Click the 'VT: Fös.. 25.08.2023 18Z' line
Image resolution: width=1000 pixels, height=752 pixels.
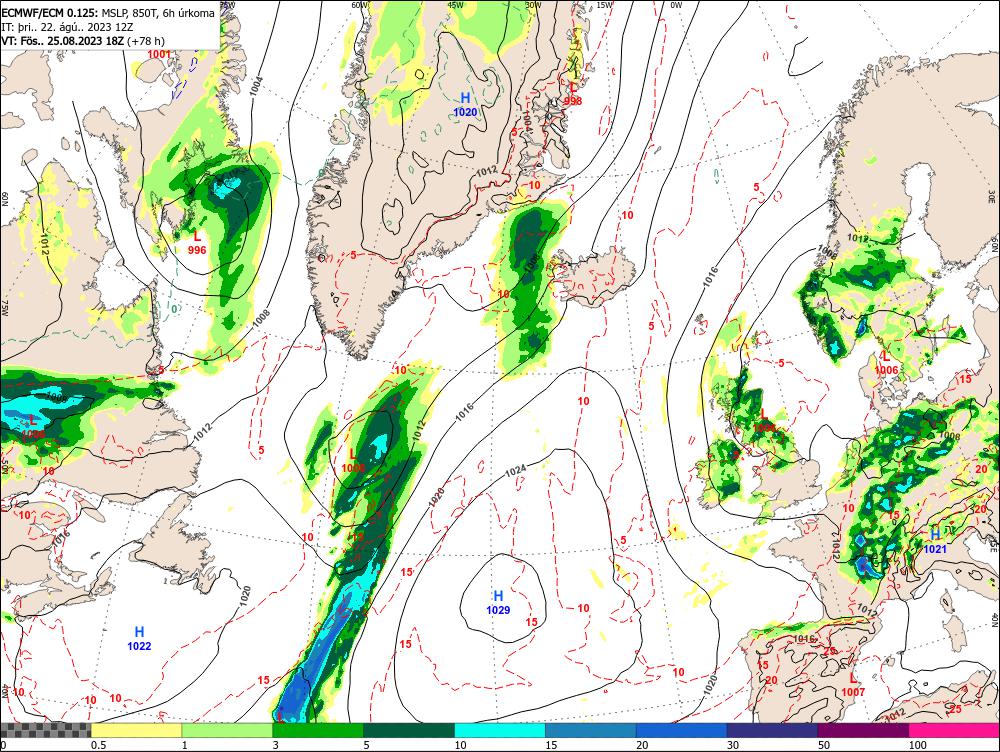point(82,41)
